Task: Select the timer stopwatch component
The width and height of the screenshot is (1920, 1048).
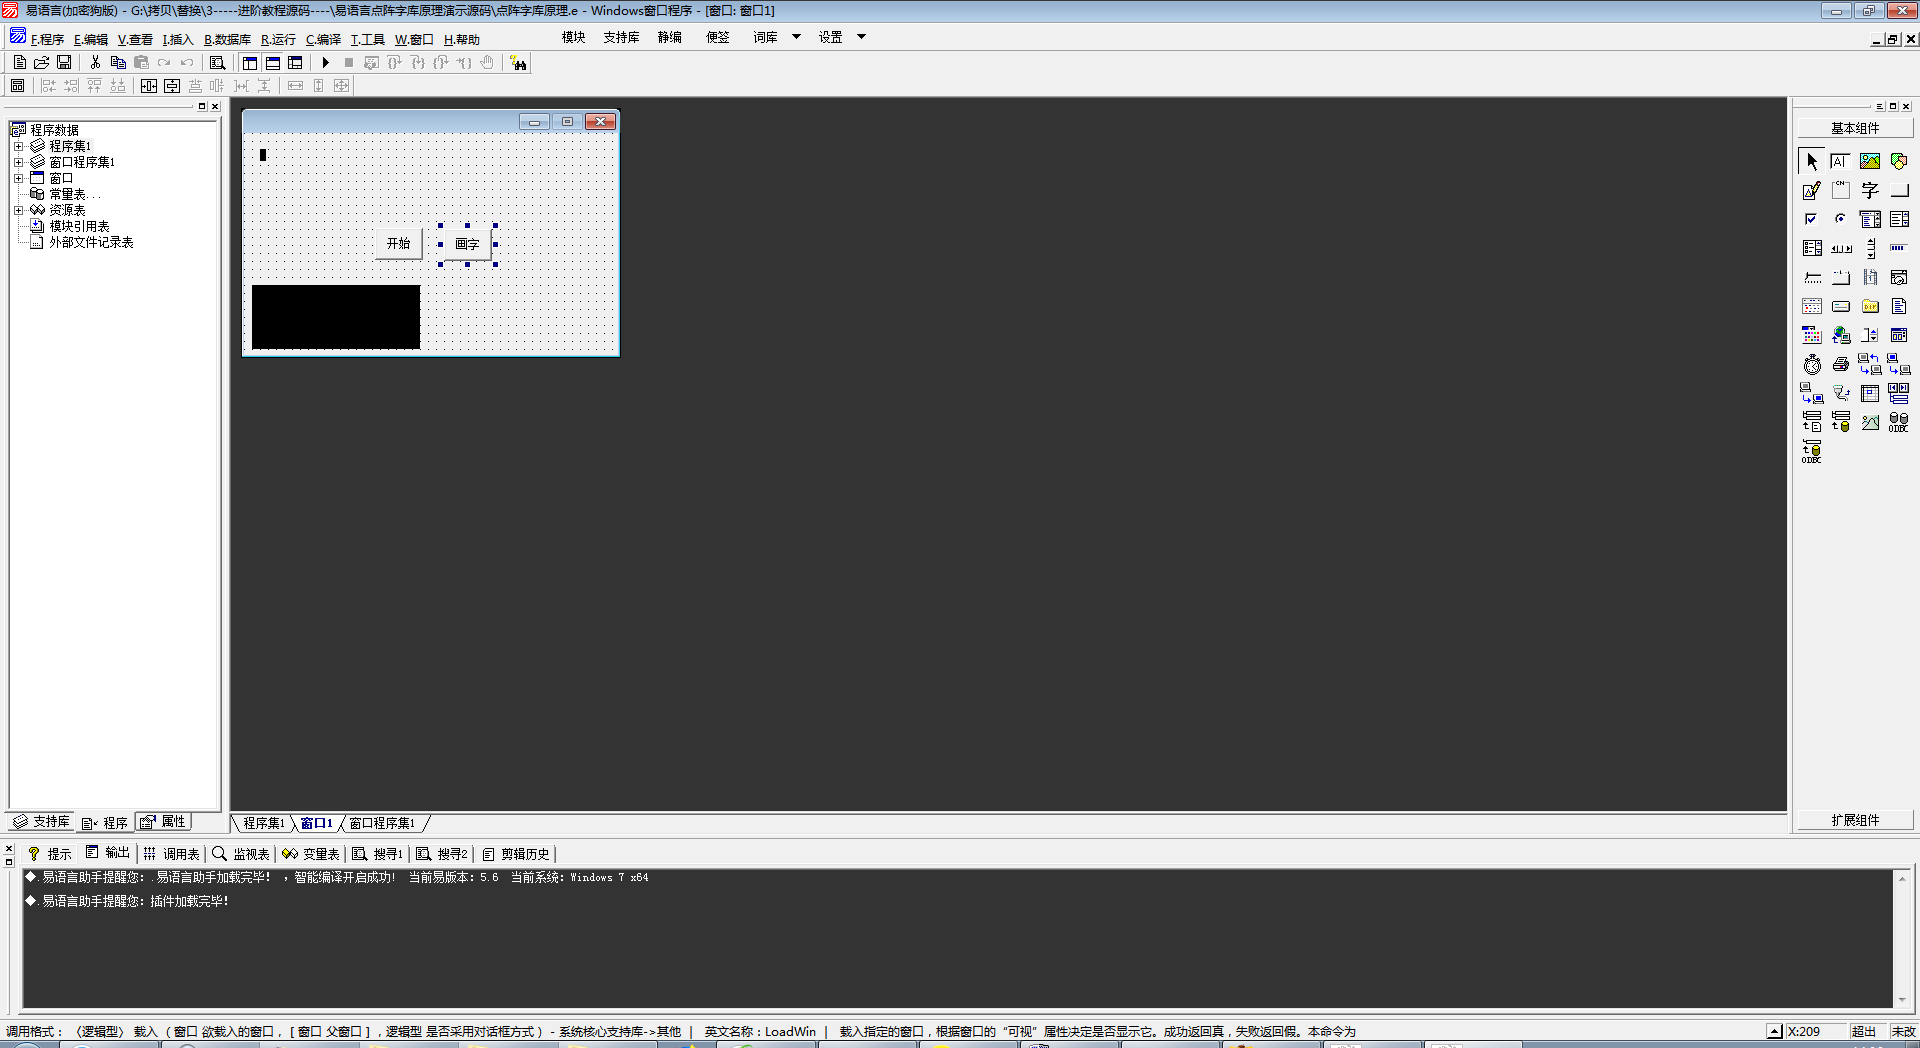Action: pyautogui.click(x=1812, y=364)
